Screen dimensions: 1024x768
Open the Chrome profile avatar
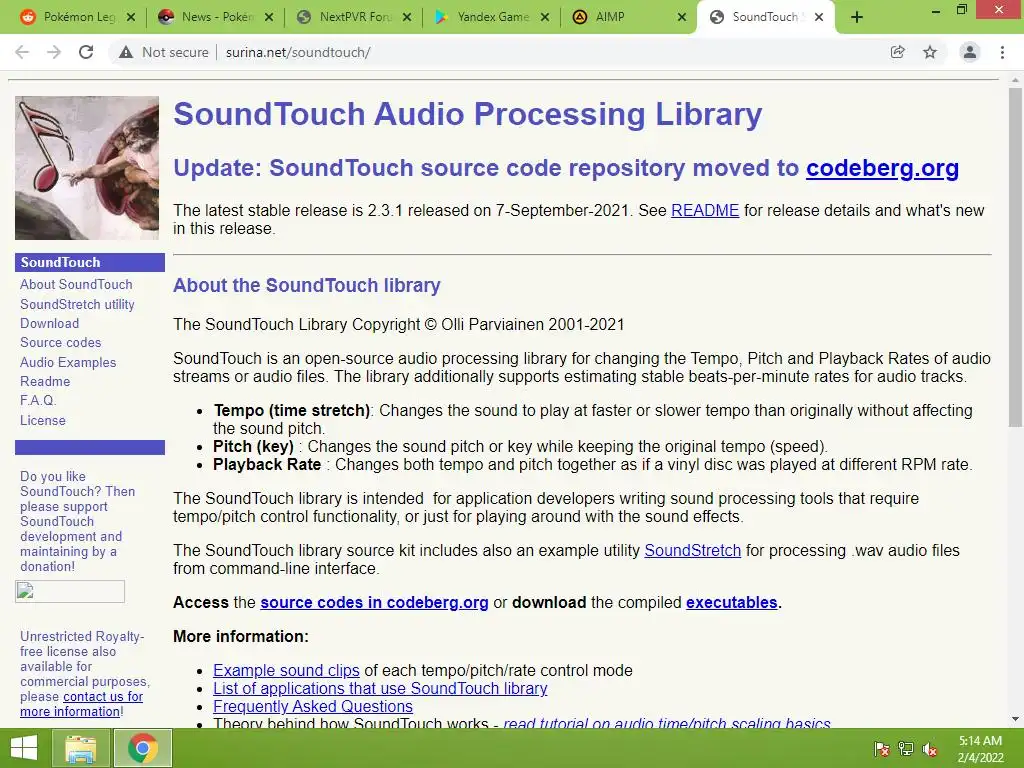point(970,52)
